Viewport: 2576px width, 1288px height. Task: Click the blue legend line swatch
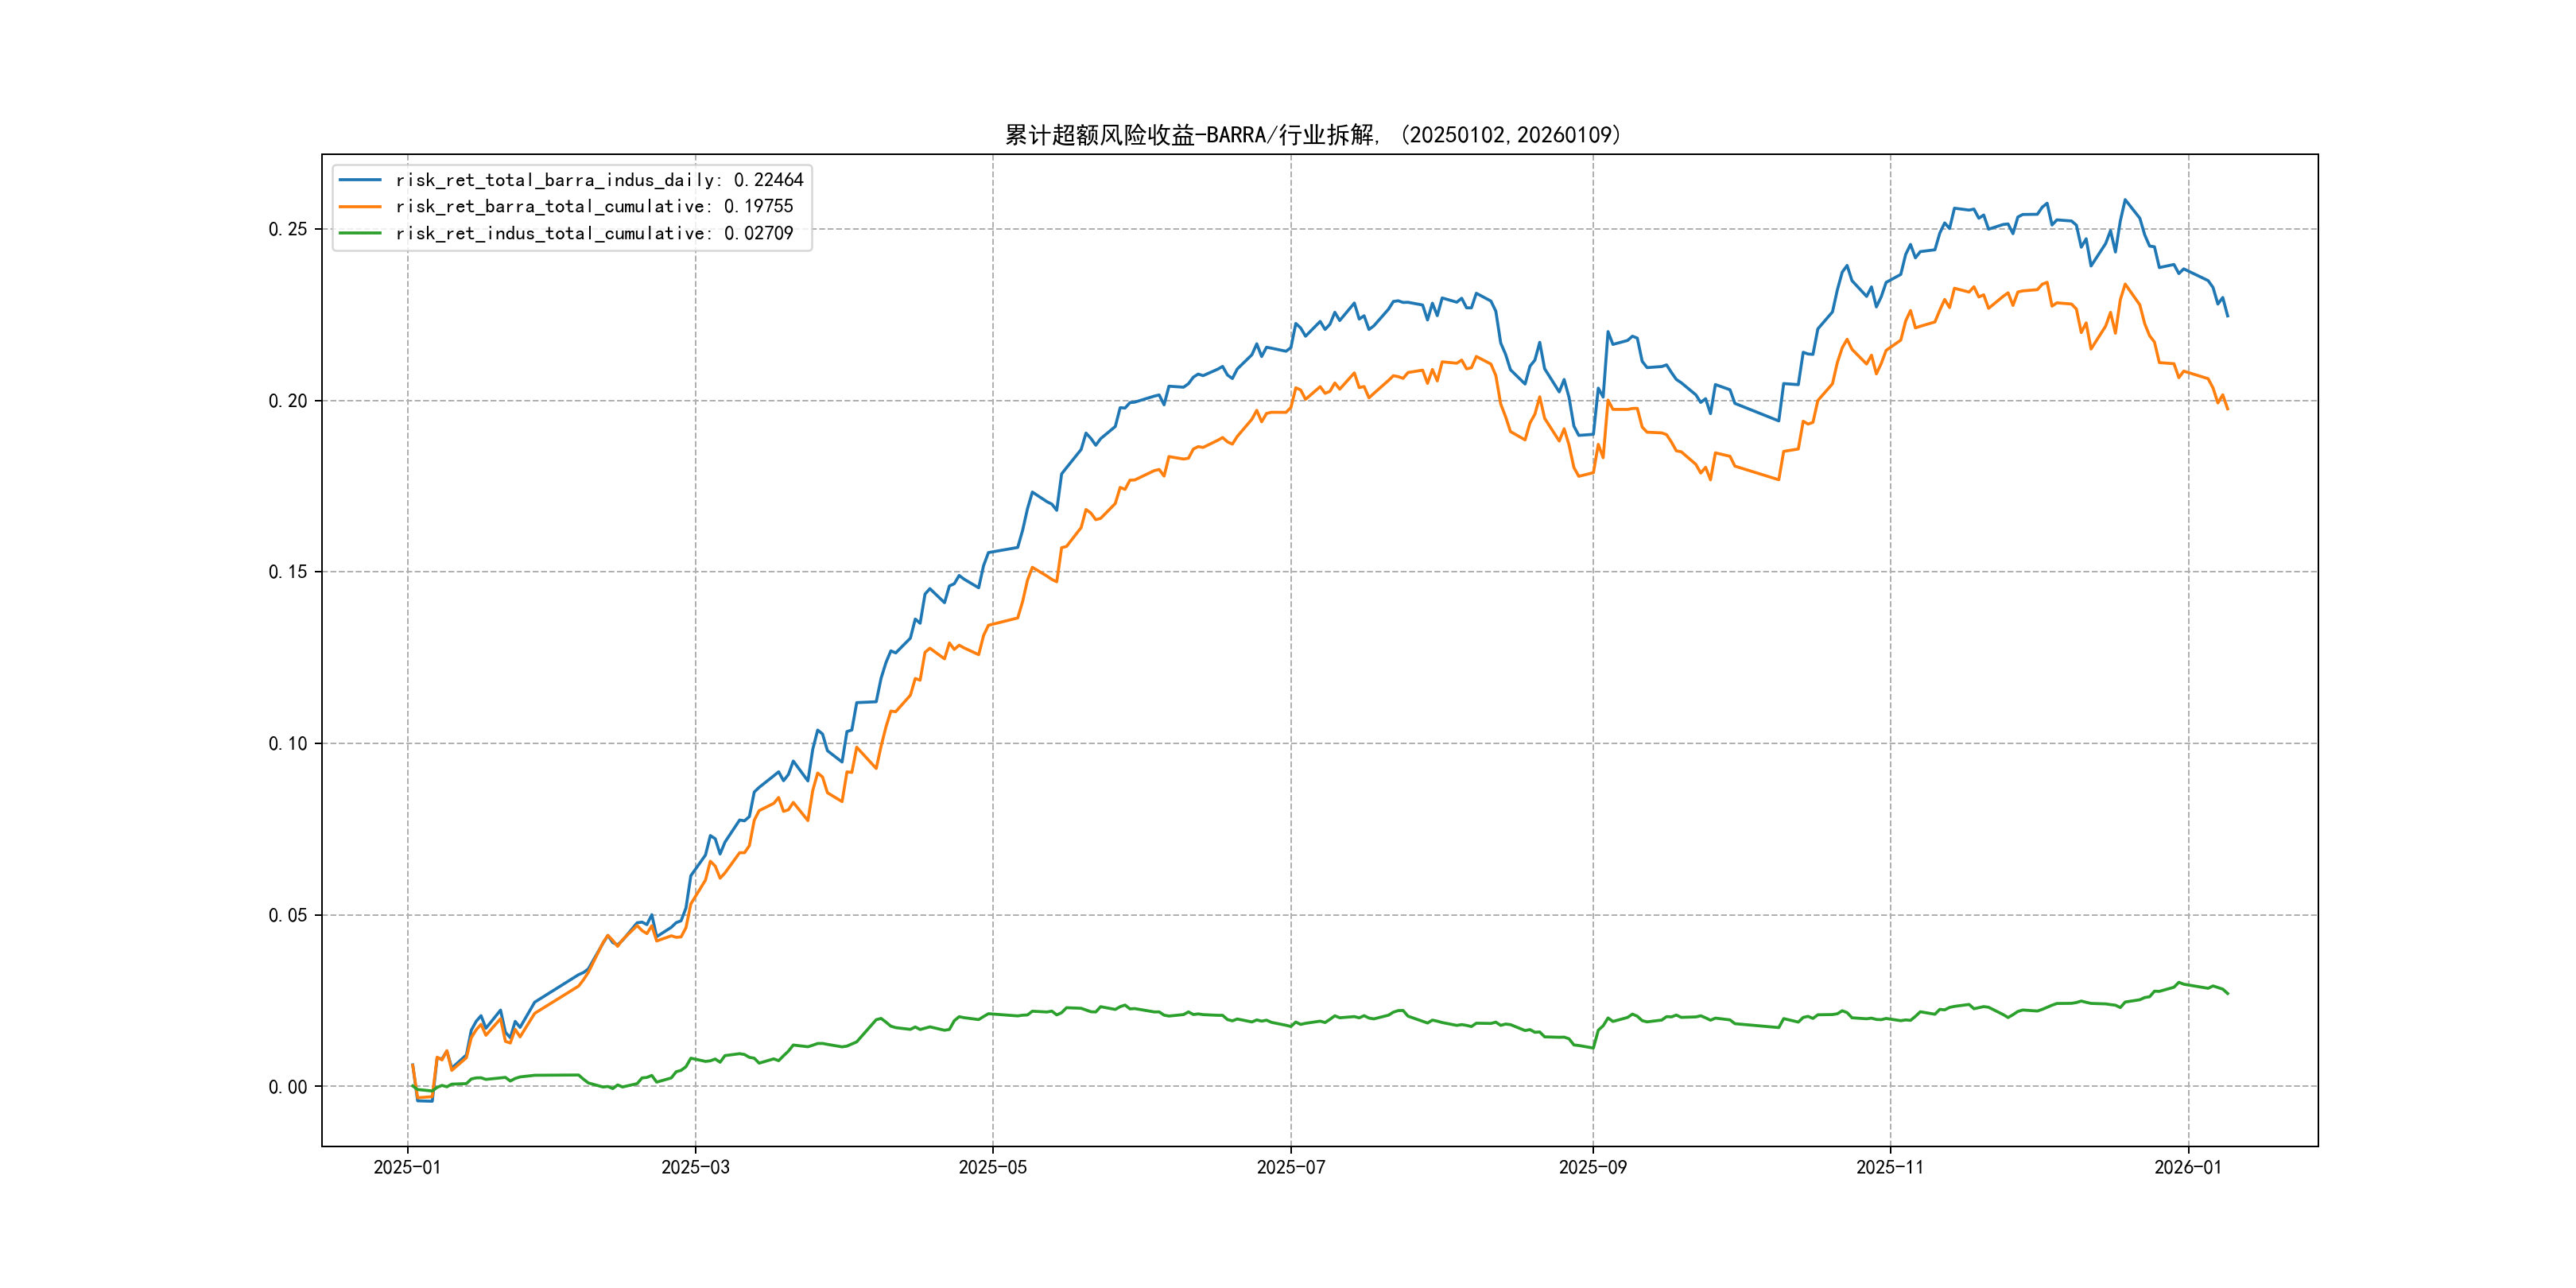pyautogui.click(x=360, y=180)
